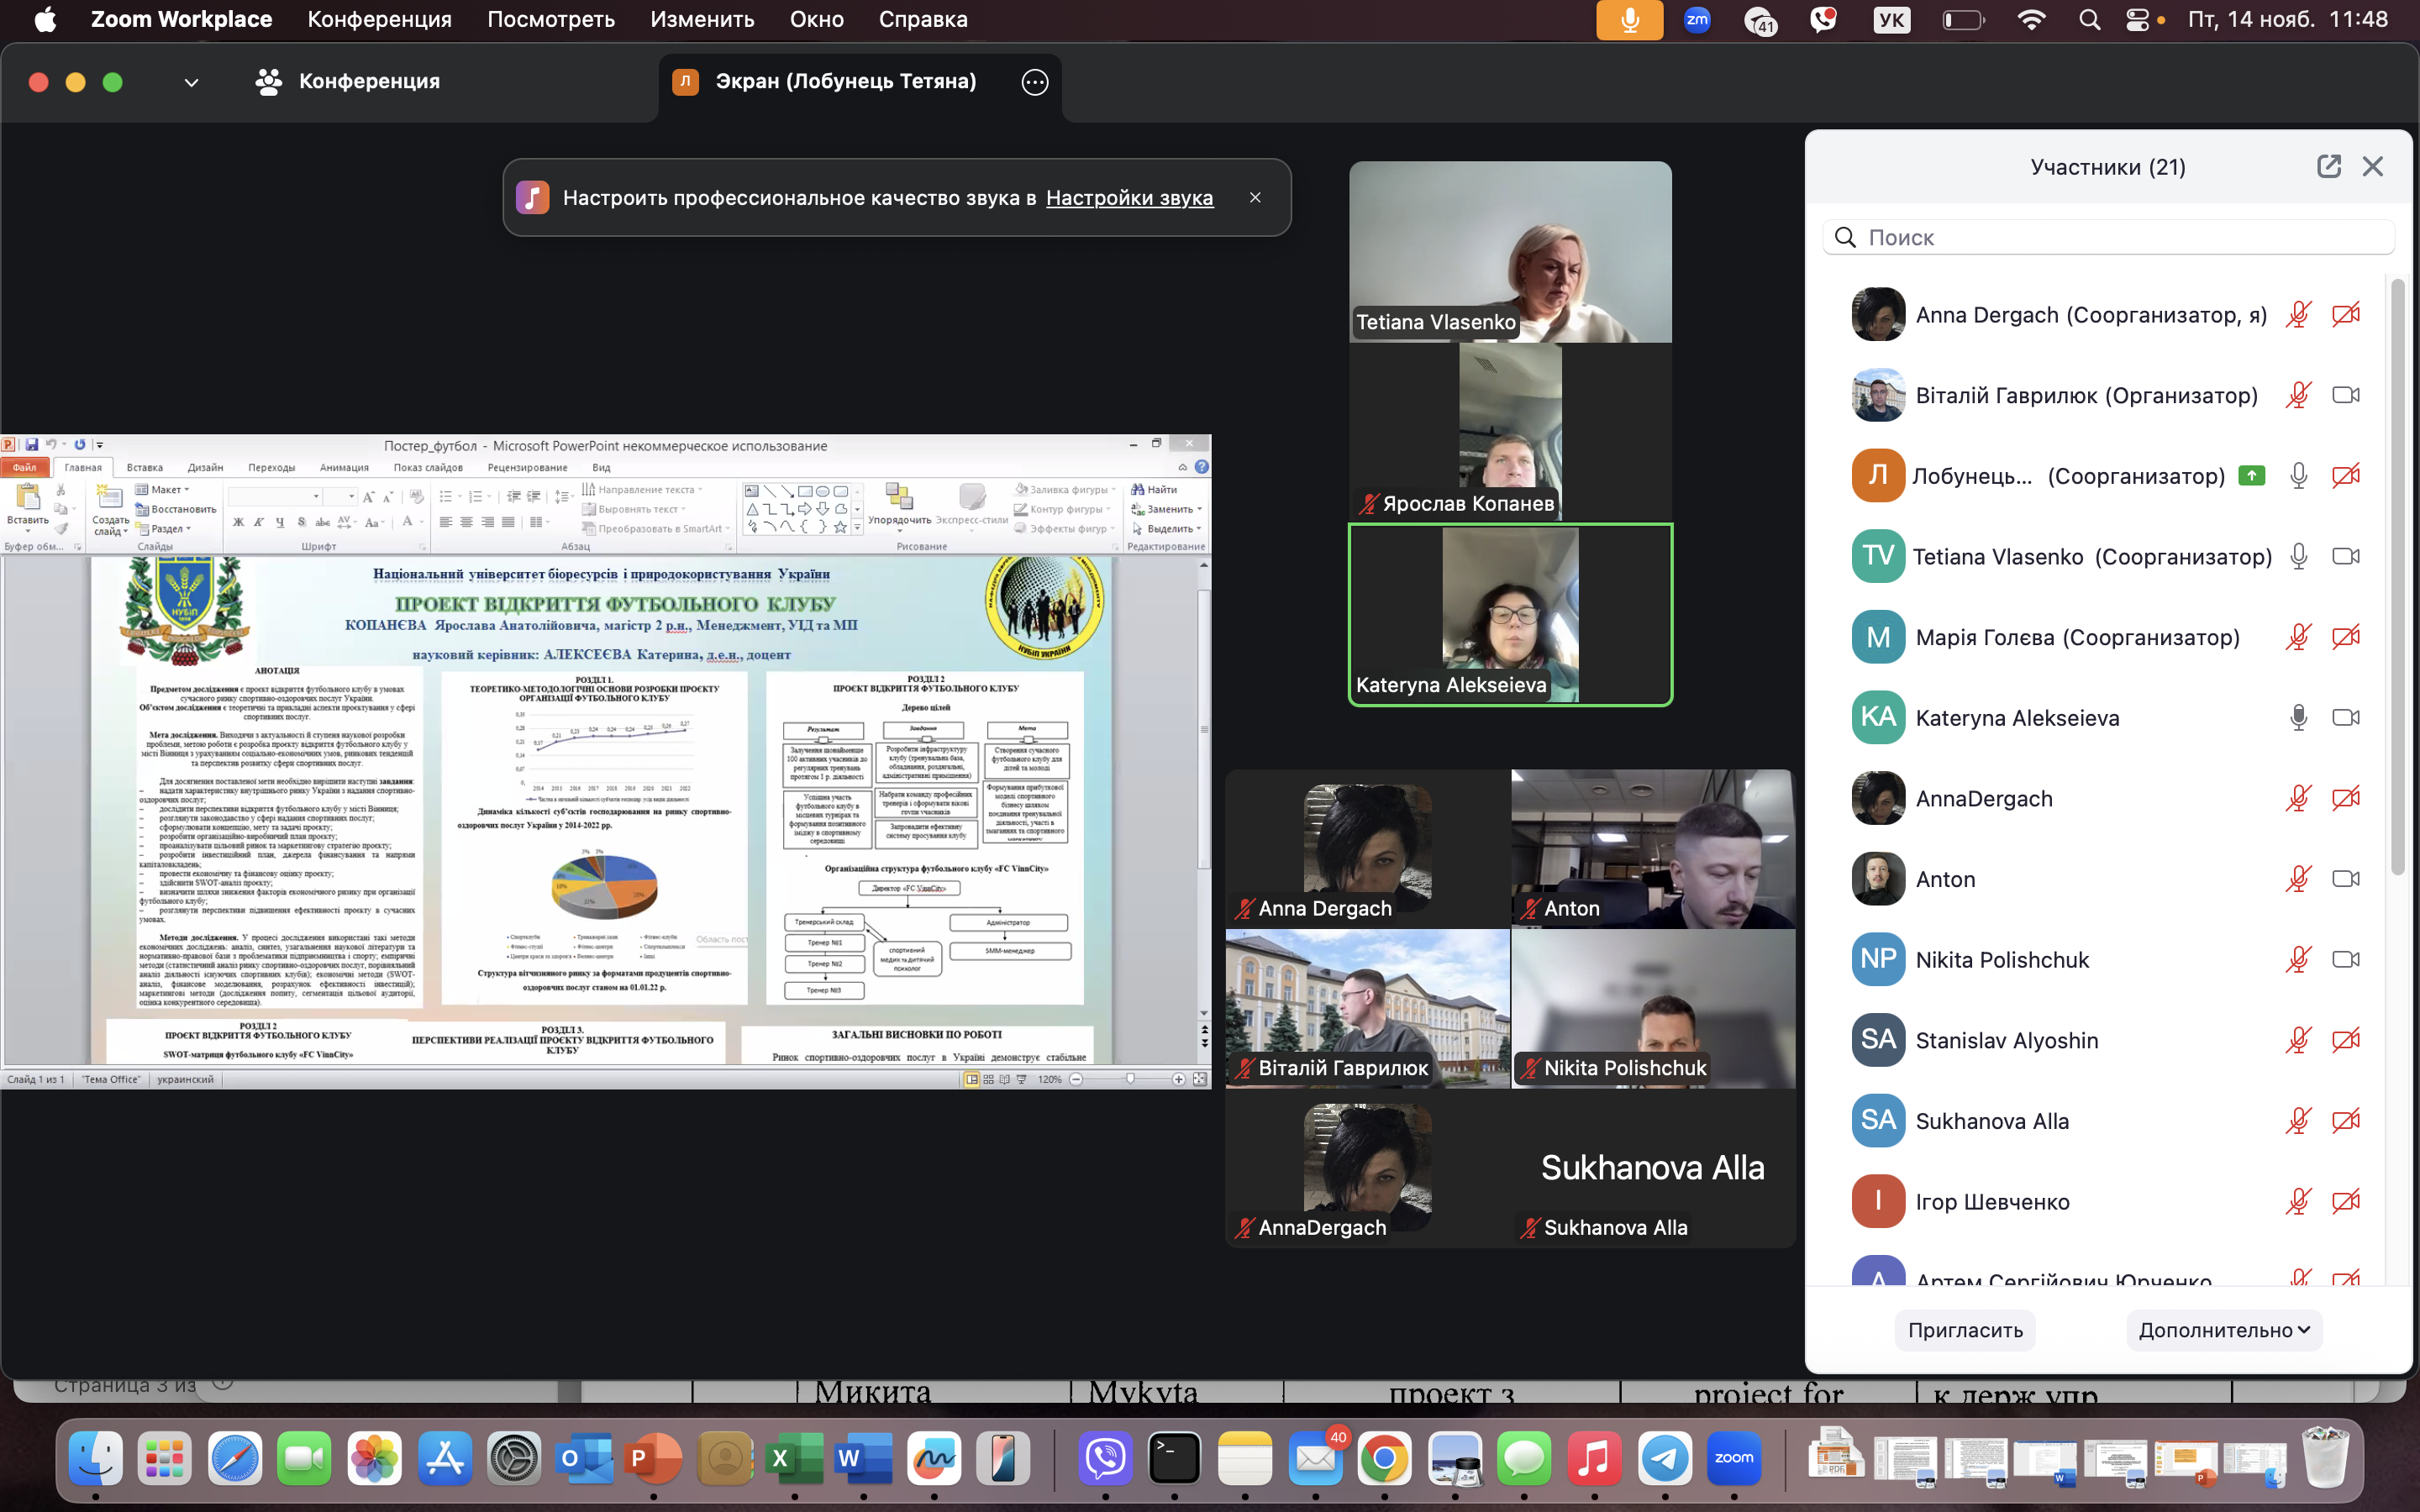
Task: Open Spotlight search in the menu bar
Action: click(x=2089, y=20)
